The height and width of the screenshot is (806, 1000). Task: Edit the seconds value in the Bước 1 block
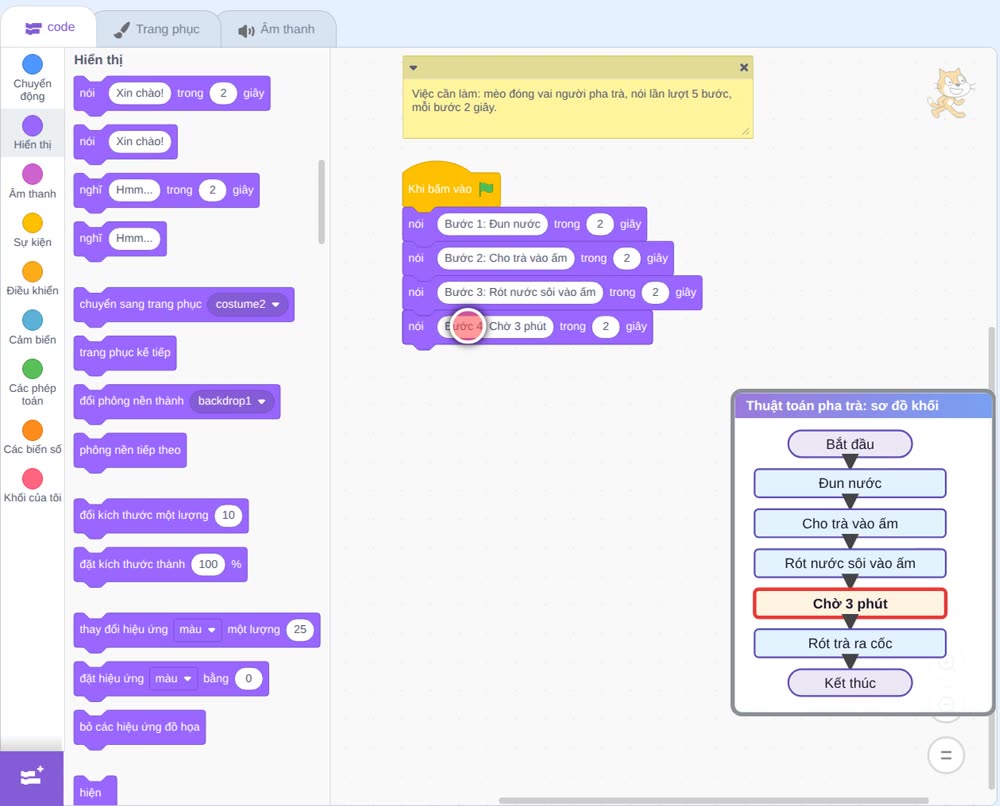(599, 224)
